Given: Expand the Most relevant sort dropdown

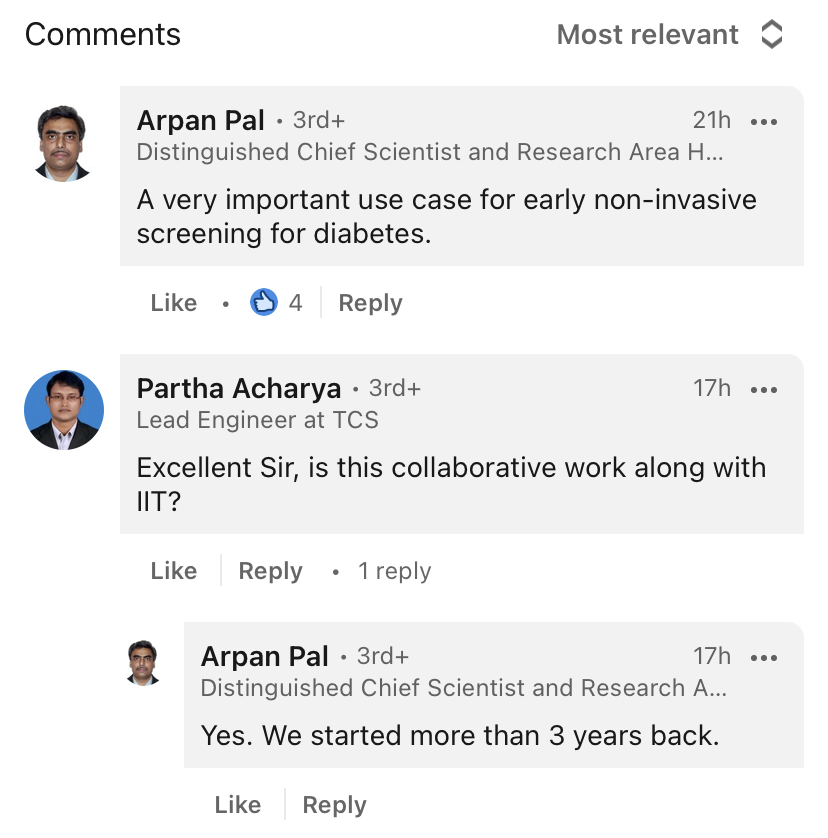Looking at the screenshot, I should [669, 35].
